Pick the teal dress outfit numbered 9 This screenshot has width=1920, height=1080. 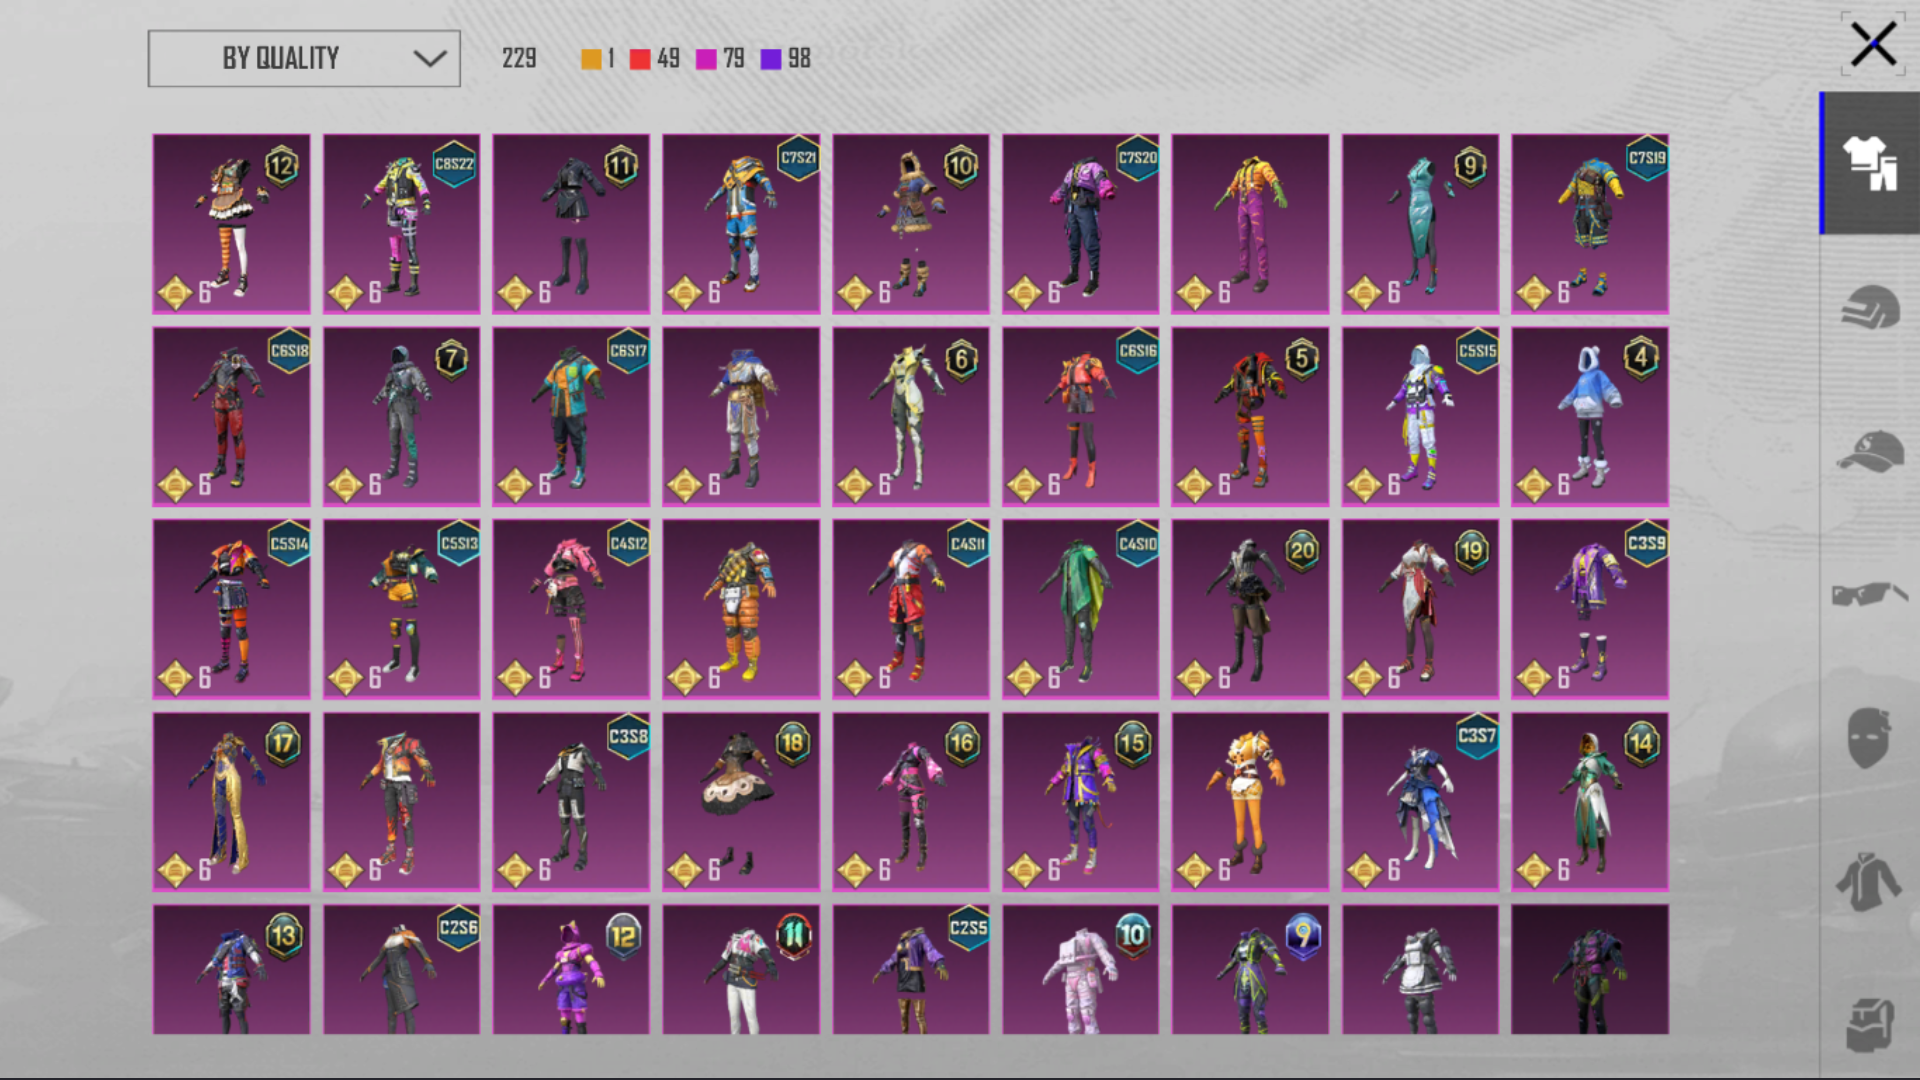coord(1420,224)
